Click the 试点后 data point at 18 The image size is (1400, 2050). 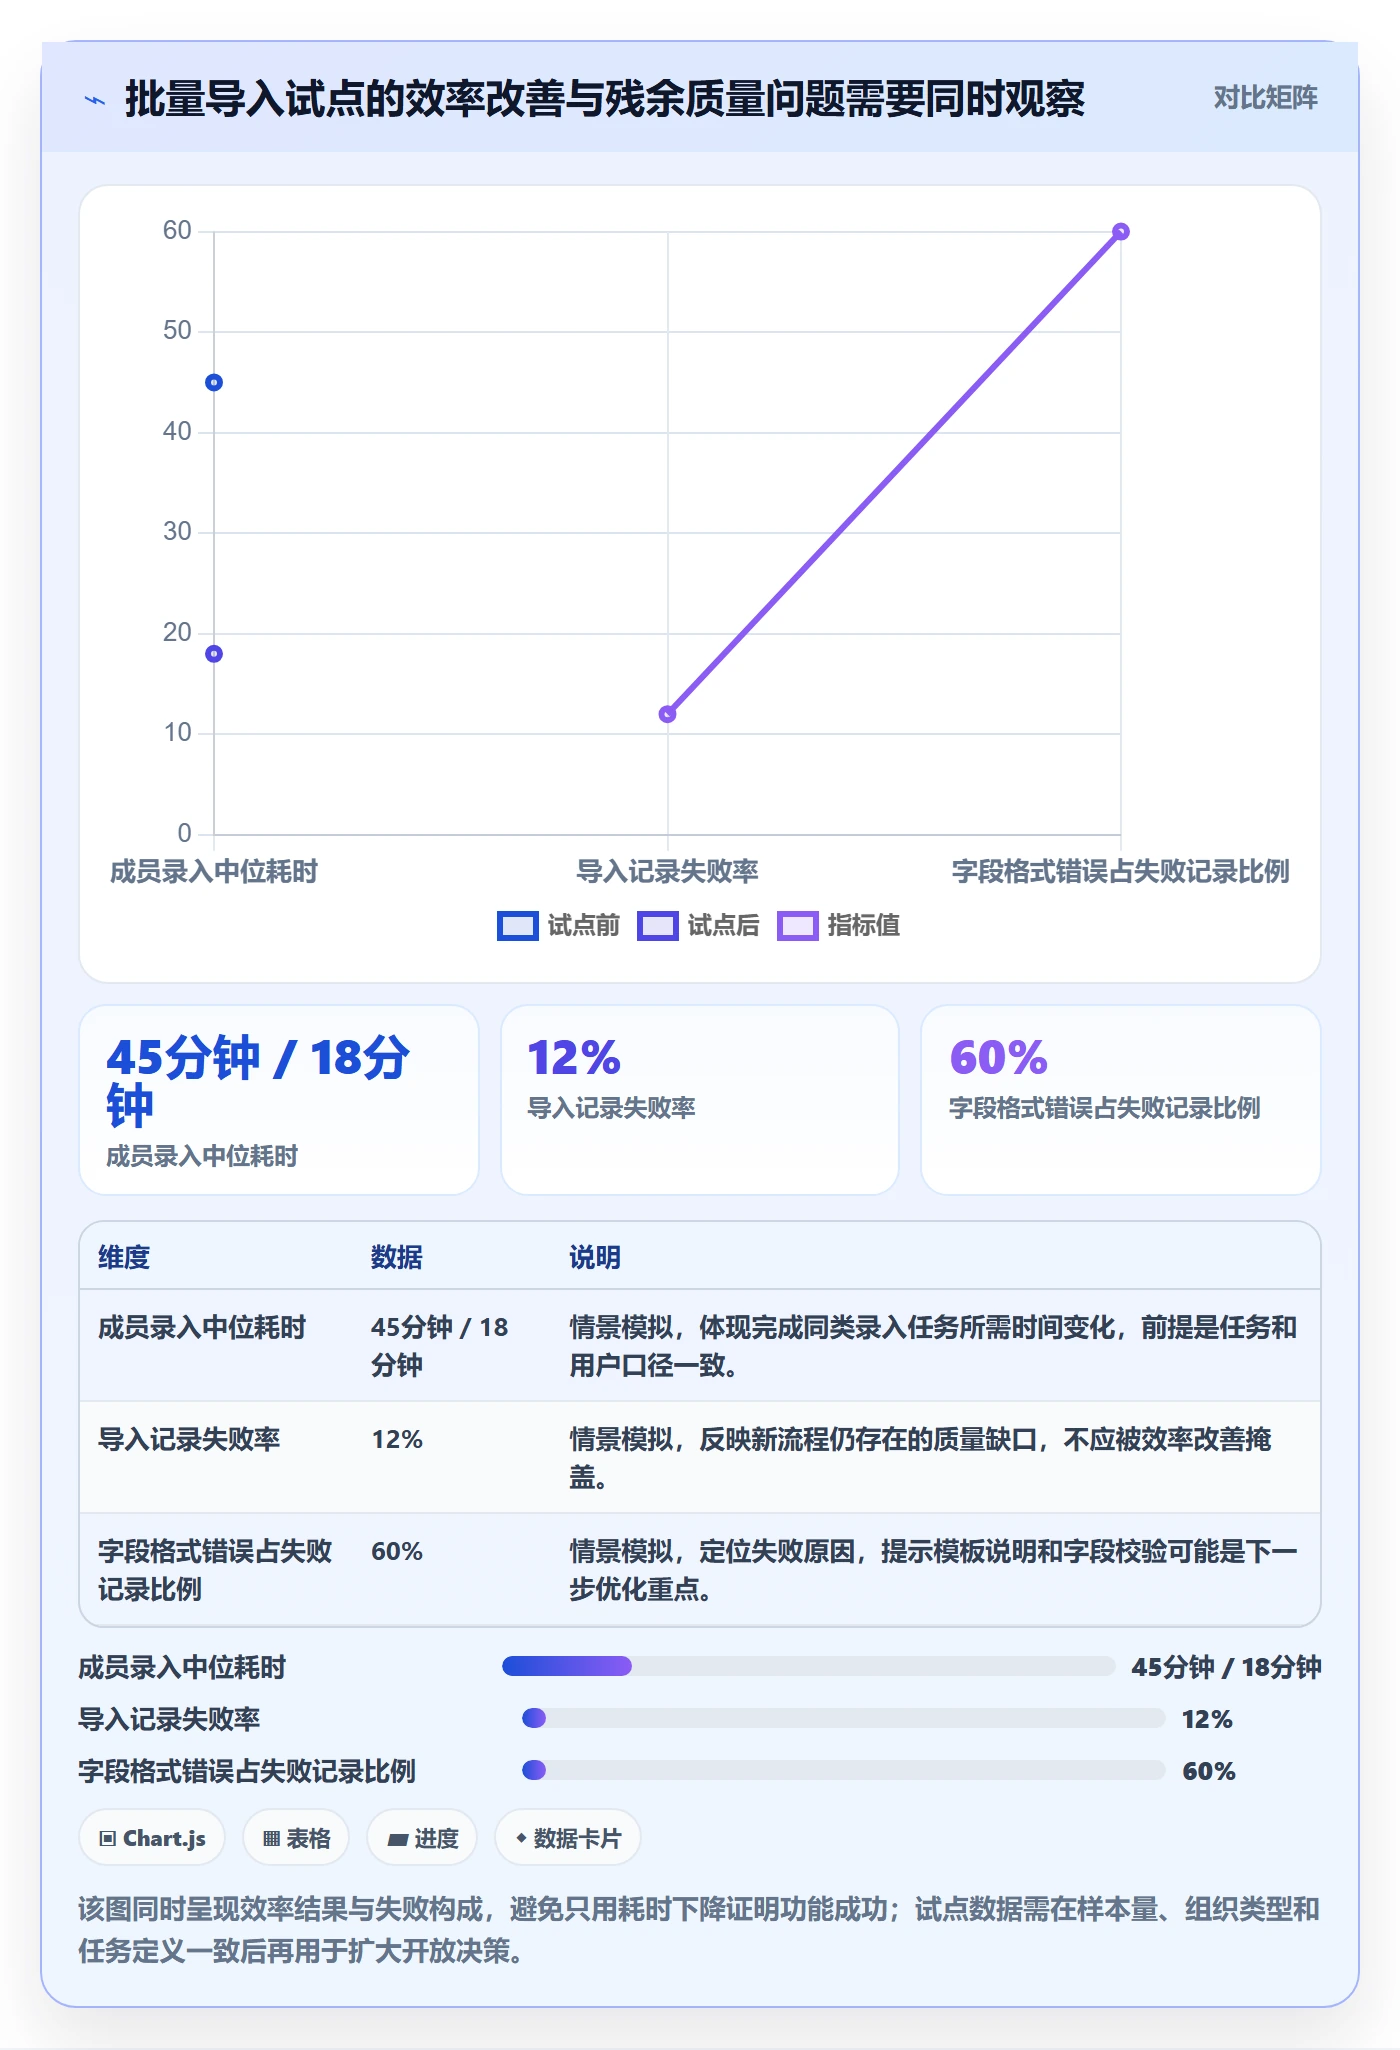tap(214, 654)
